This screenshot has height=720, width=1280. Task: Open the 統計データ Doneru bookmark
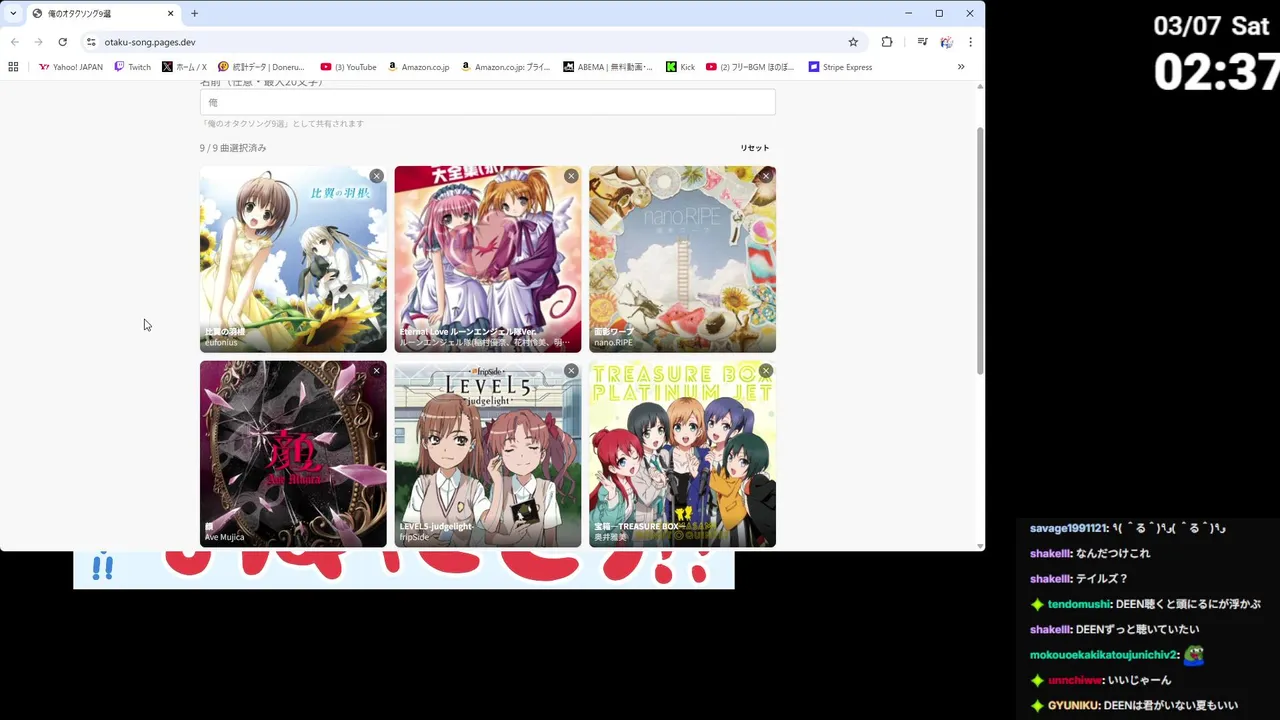tap(261, 67)
